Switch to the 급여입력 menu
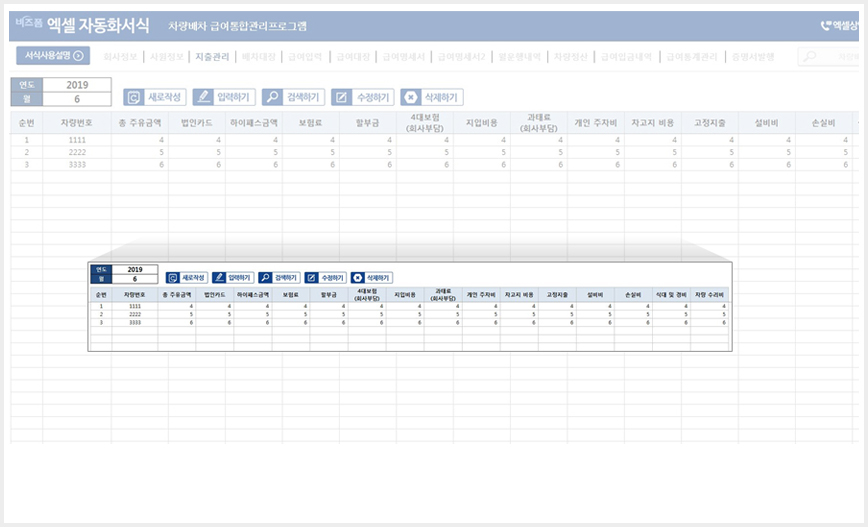 point(305,56)
